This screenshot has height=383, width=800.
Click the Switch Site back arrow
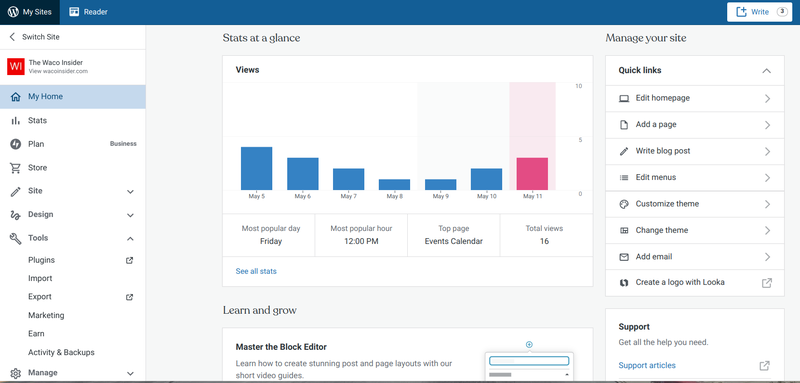(12, 37)
